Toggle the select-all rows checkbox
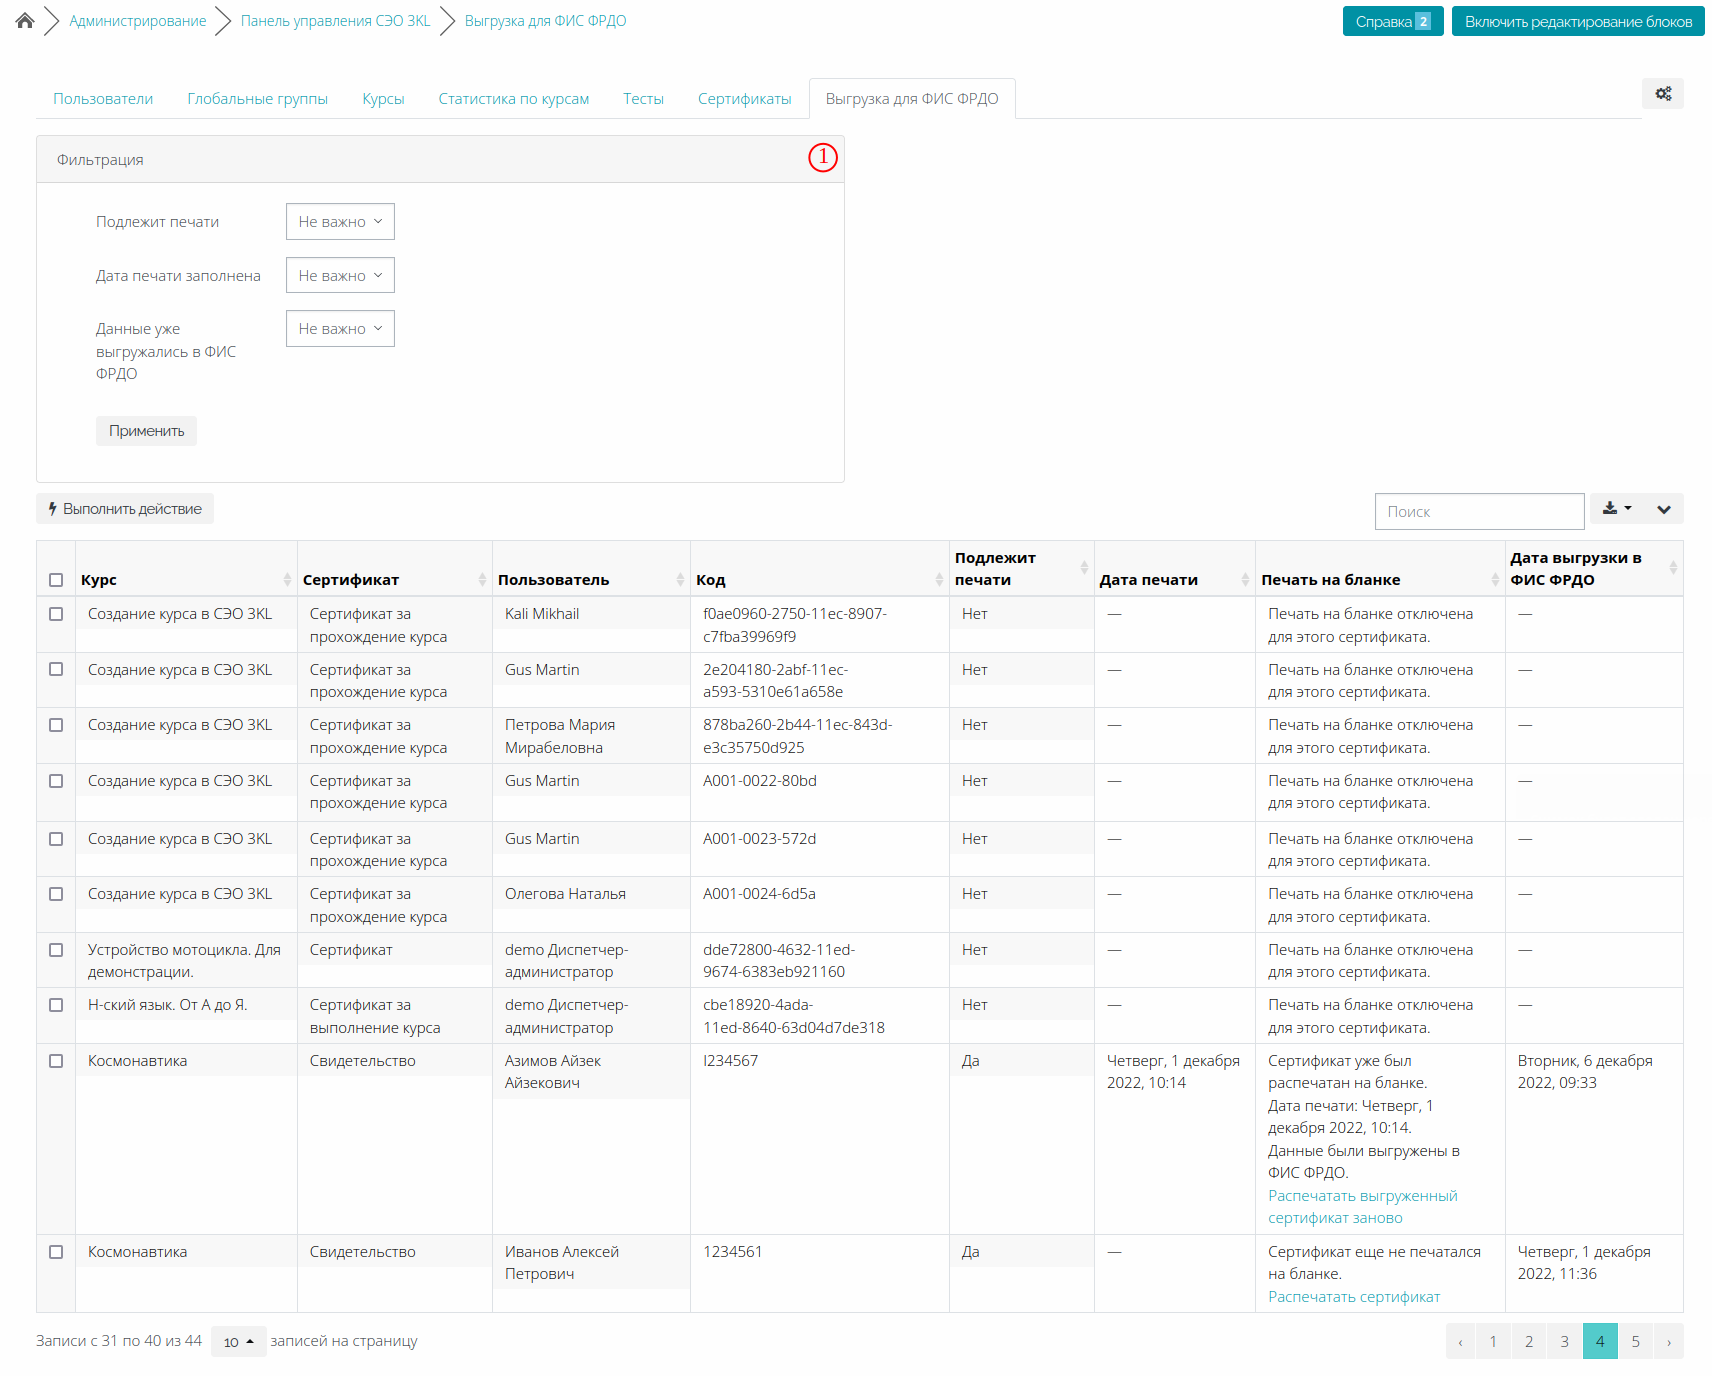The image size is (1712, 1376). [x=56, y=580]
